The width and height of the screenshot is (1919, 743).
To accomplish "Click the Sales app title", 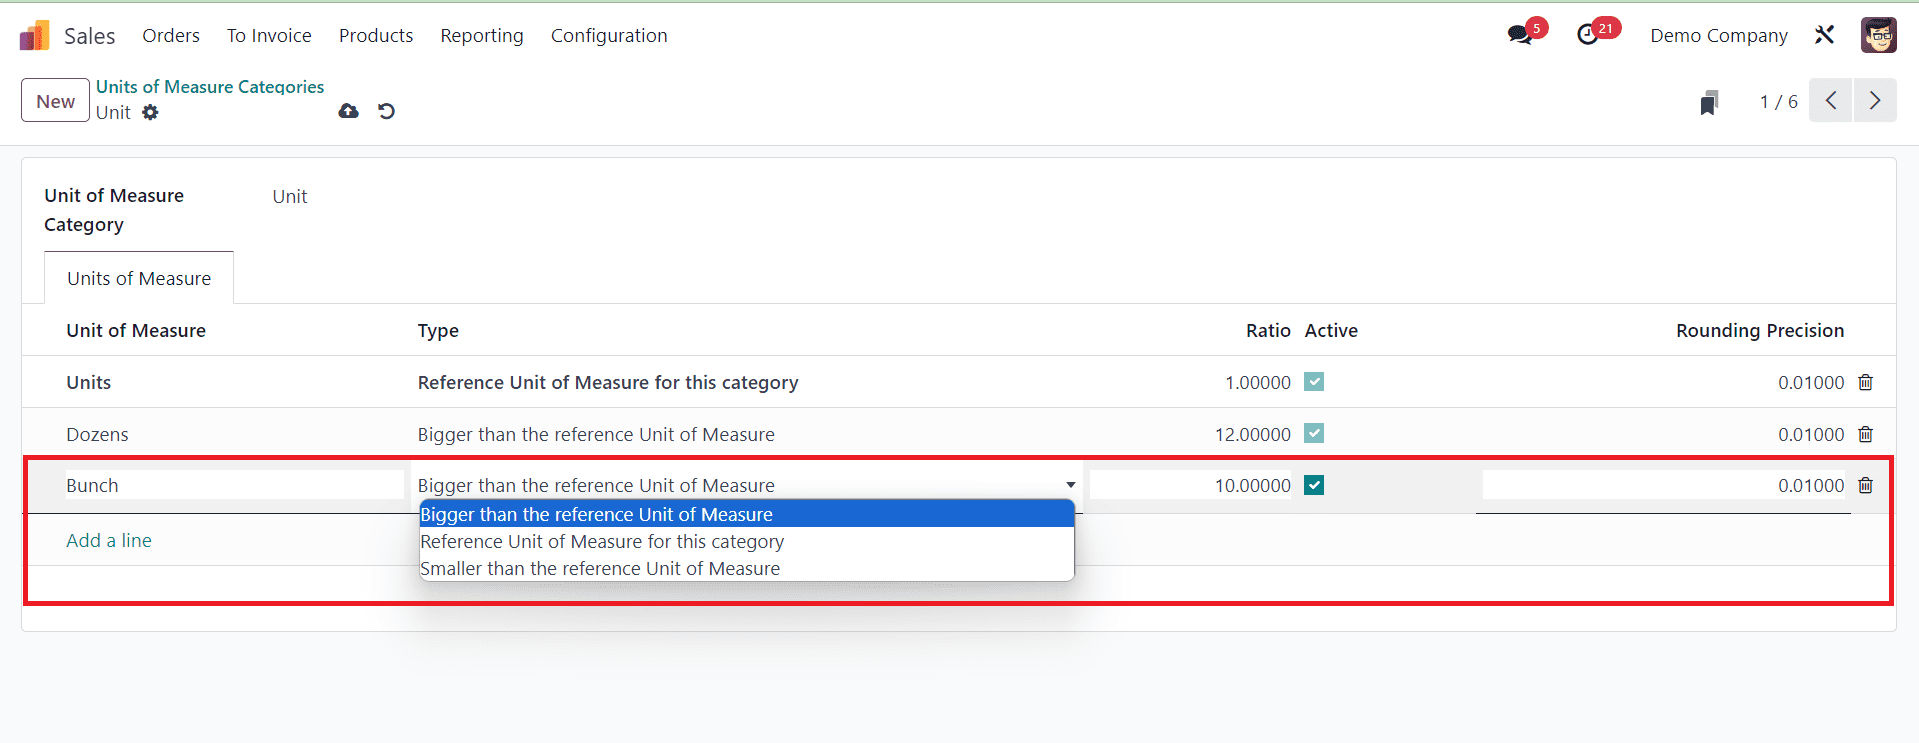I will click(x=90, y=36).
